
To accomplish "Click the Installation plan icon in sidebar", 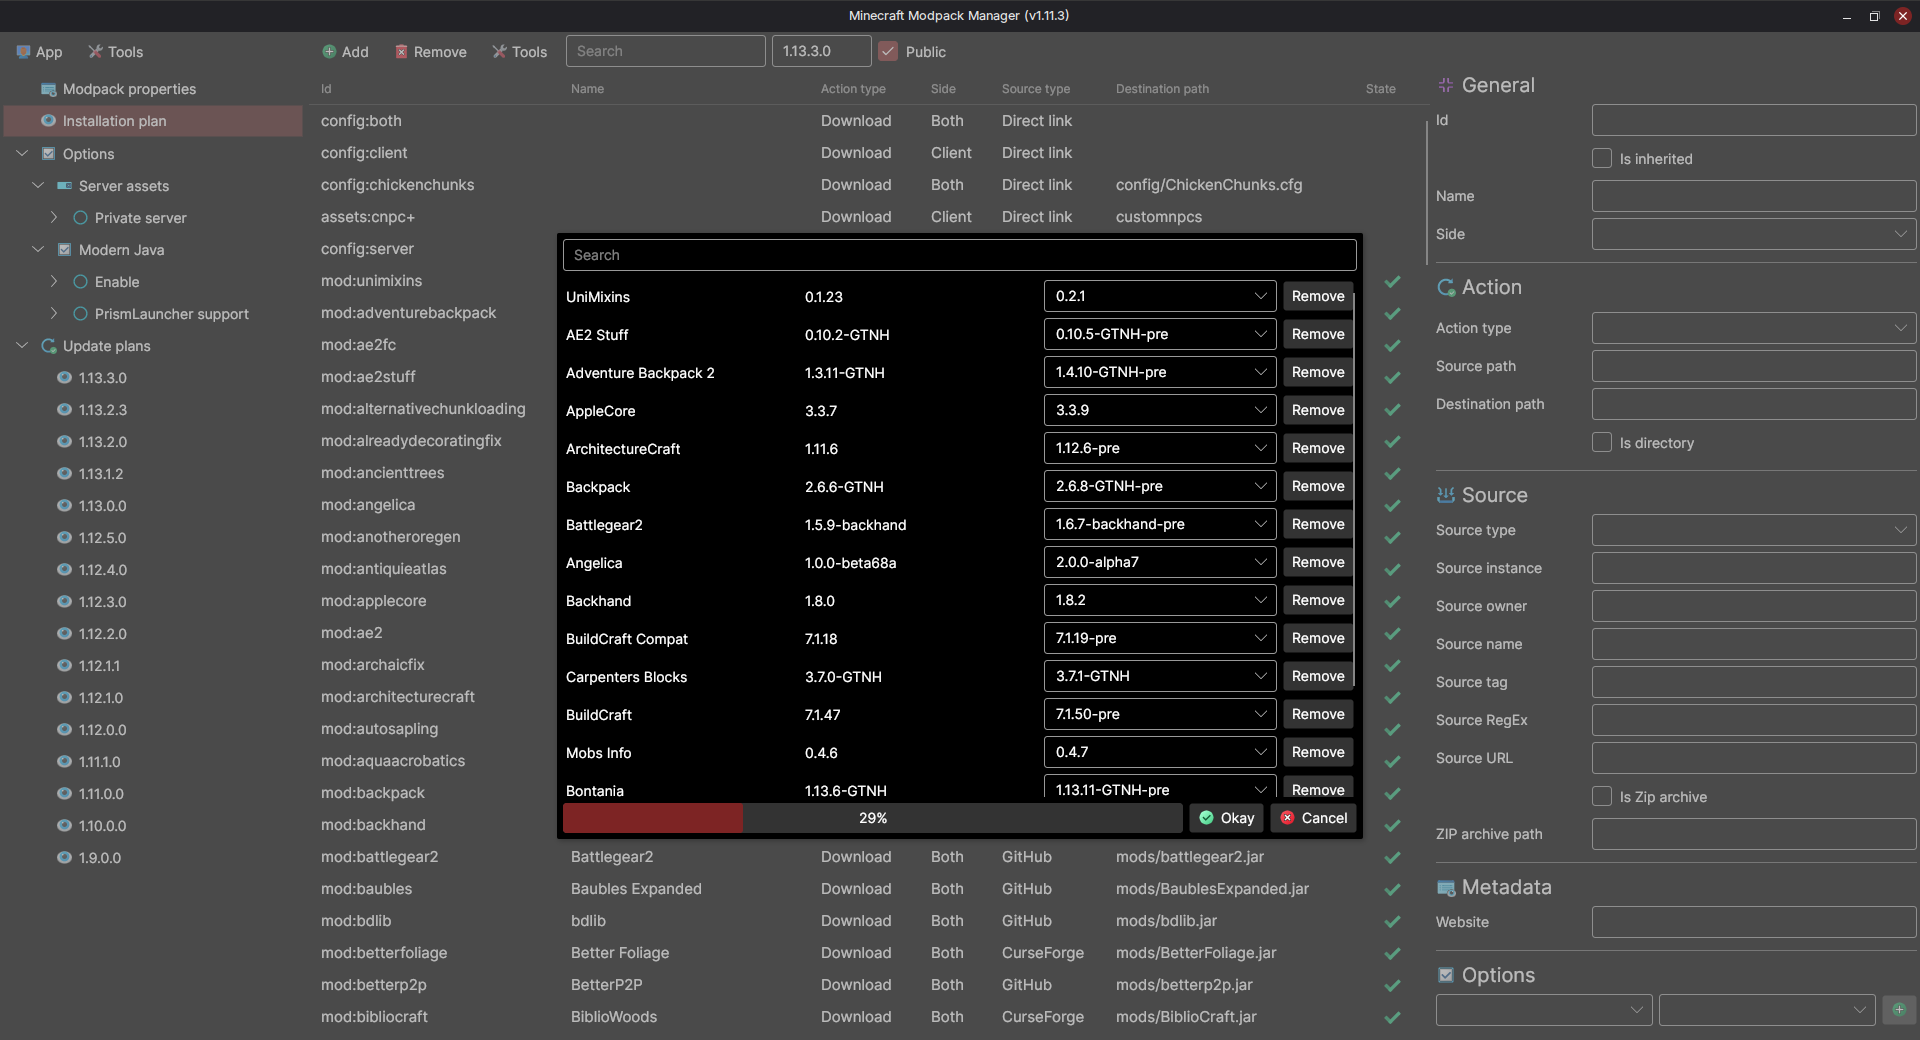I will pyautogui.click(x=48, y=121).
